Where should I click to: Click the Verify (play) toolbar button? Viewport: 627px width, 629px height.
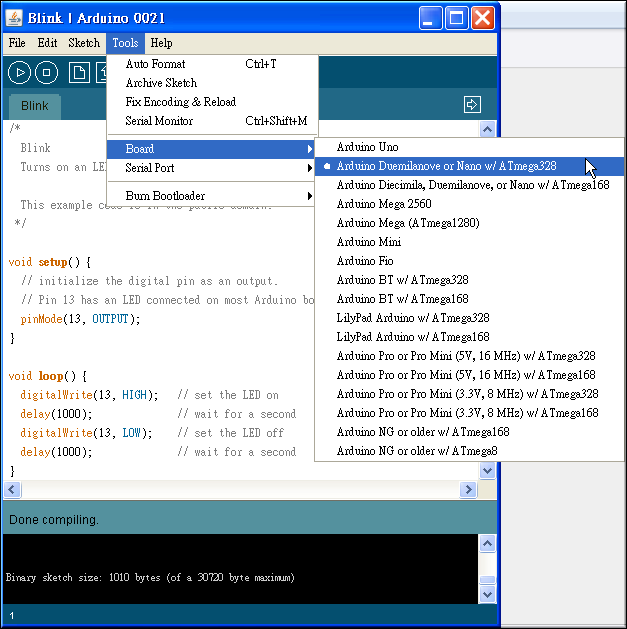[x=19, y=73]
